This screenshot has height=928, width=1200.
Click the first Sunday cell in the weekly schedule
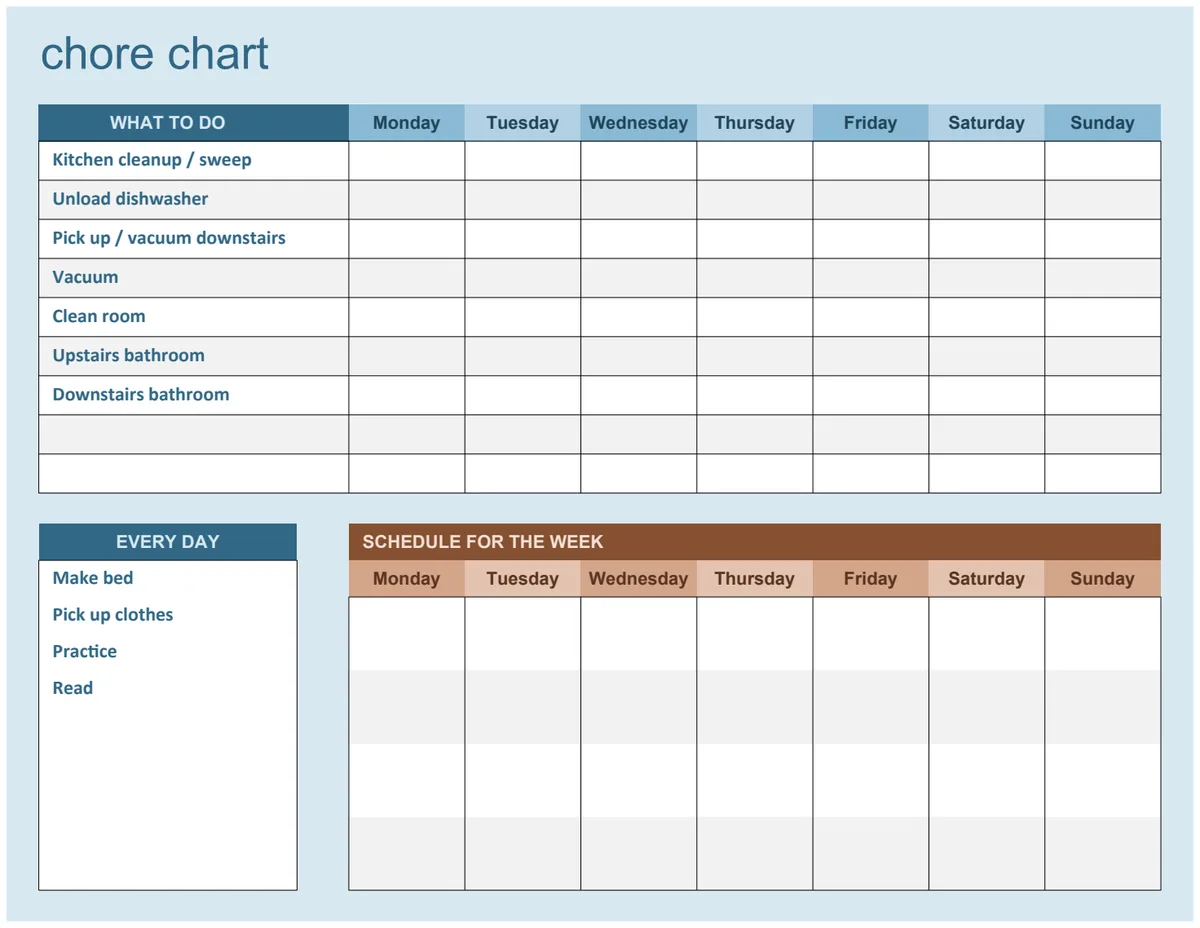pyautogui.click(x=1103, y=634)
